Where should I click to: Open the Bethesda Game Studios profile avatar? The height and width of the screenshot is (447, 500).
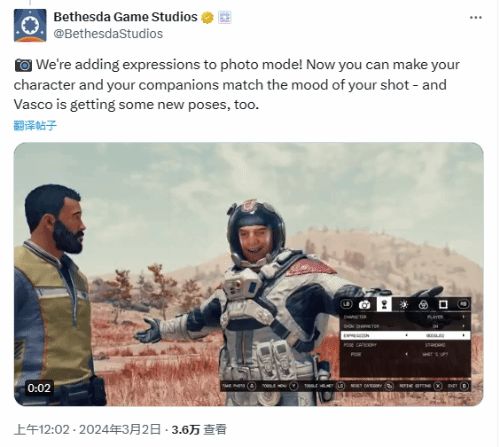30,25
